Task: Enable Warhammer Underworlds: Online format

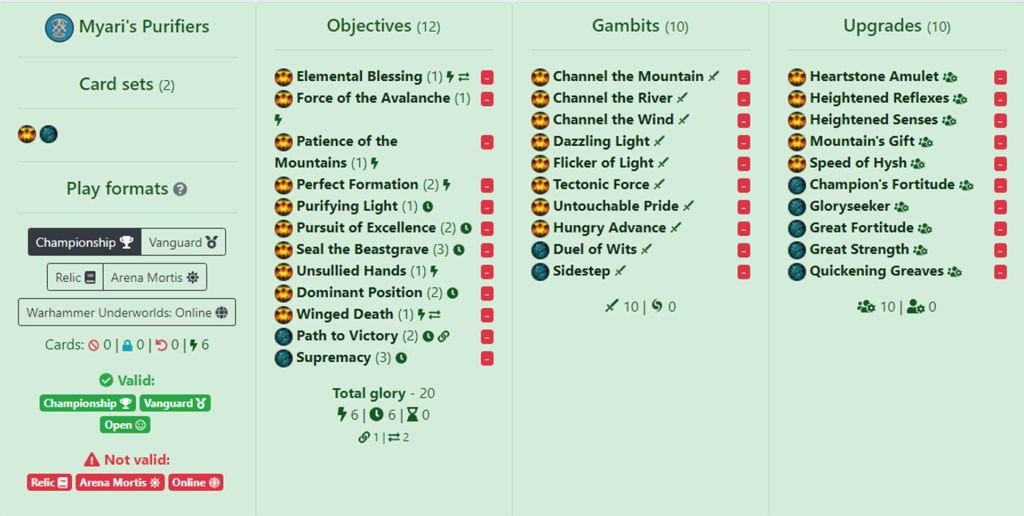Action: pyautogui.click(x=127, y=312)
